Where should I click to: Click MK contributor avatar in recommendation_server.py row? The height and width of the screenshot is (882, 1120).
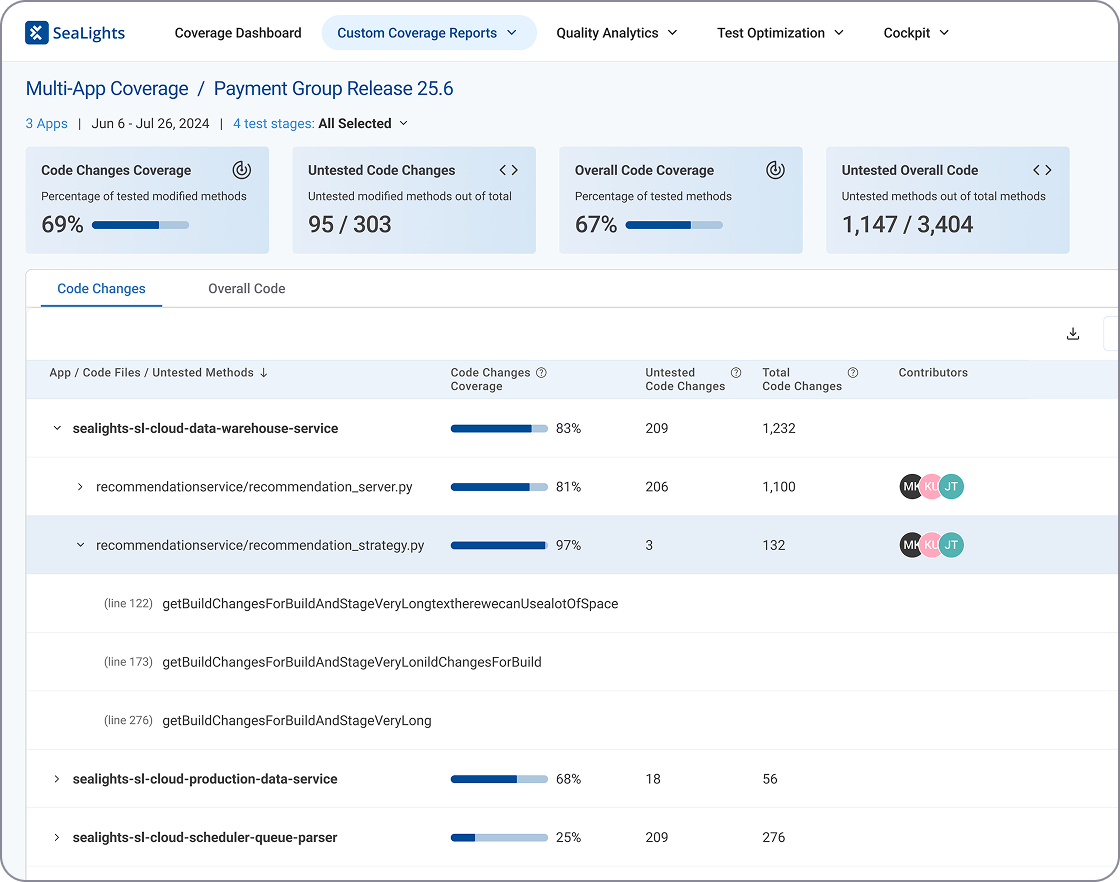[x=910, y=487]
